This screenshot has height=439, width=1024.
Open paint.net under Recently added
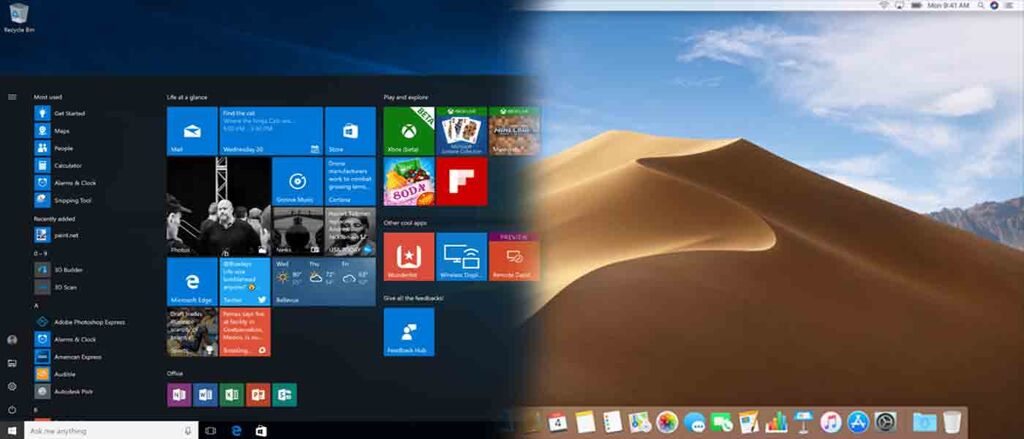click(x=57, y=235)
